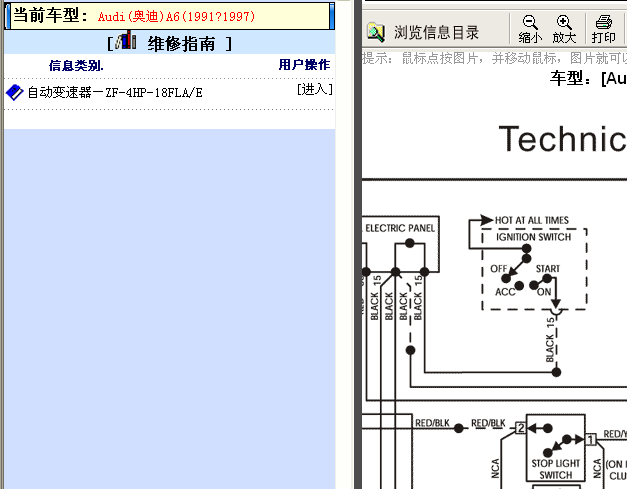This screenshot has height=489, width=627.
Task: Click the 维修指南 heading text
Action: point(182,44)
